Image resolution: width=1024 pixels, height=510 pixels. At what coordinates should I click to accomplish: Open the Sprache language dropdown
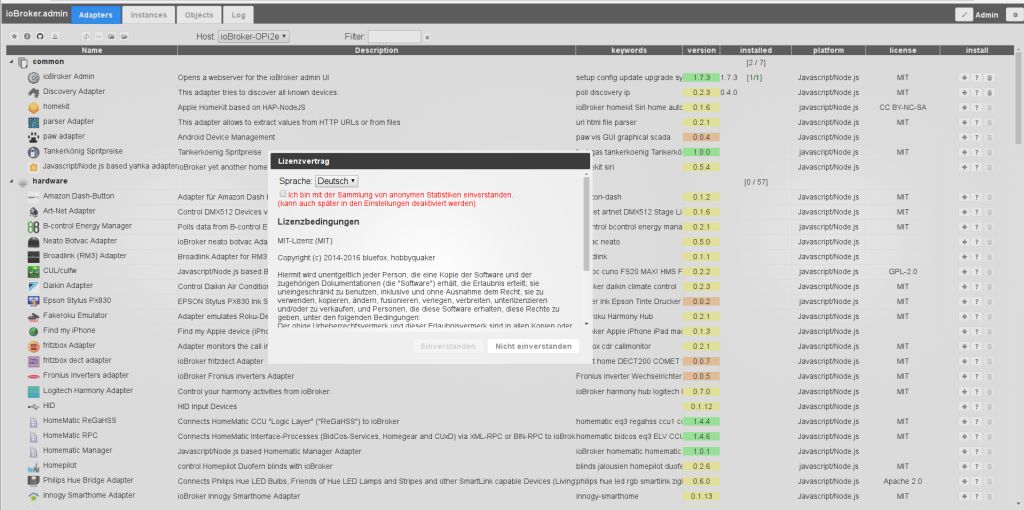(x=336, y=181)
